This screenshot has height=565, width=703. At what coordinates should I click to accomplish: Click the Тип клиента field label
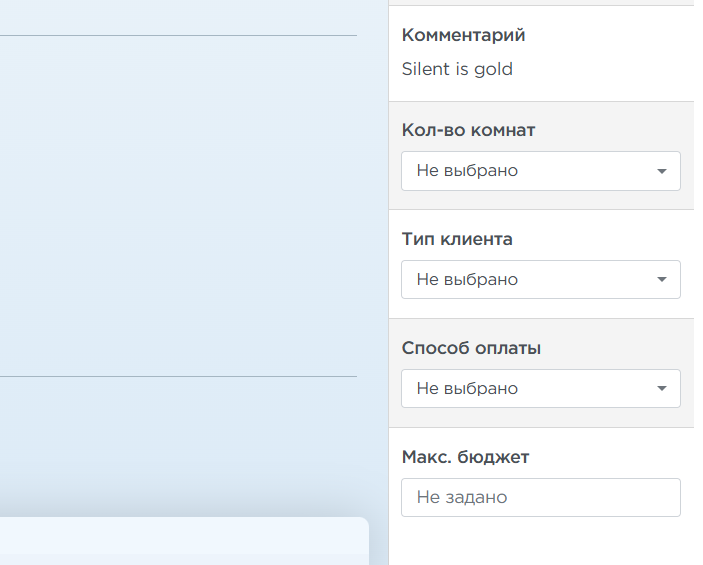457,239
